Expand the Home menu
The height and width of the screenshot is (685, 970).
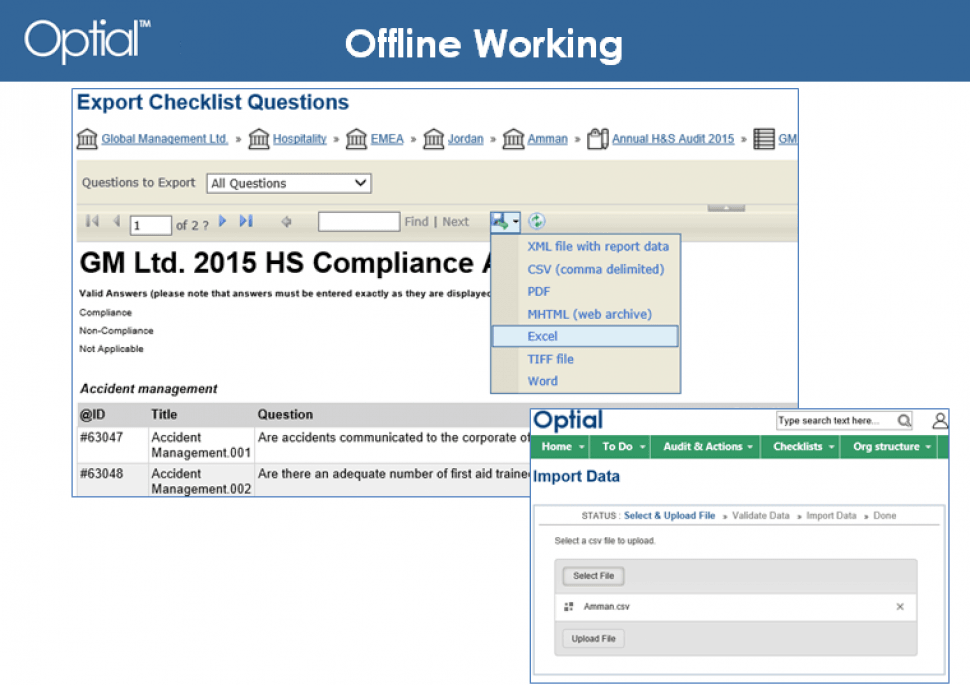562,446
